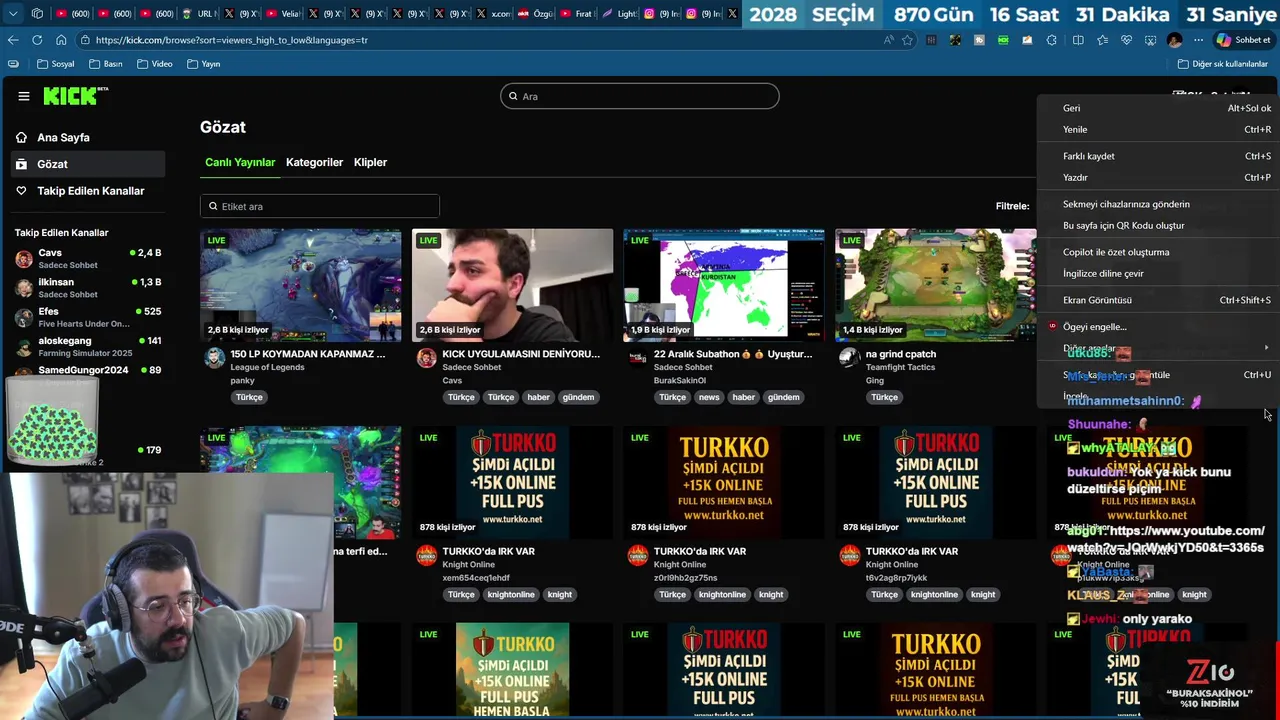Screen dimensions: 1280x720
Task: Click the ilkinsan channel avatar in sidebar
Action: pos(23,288)
